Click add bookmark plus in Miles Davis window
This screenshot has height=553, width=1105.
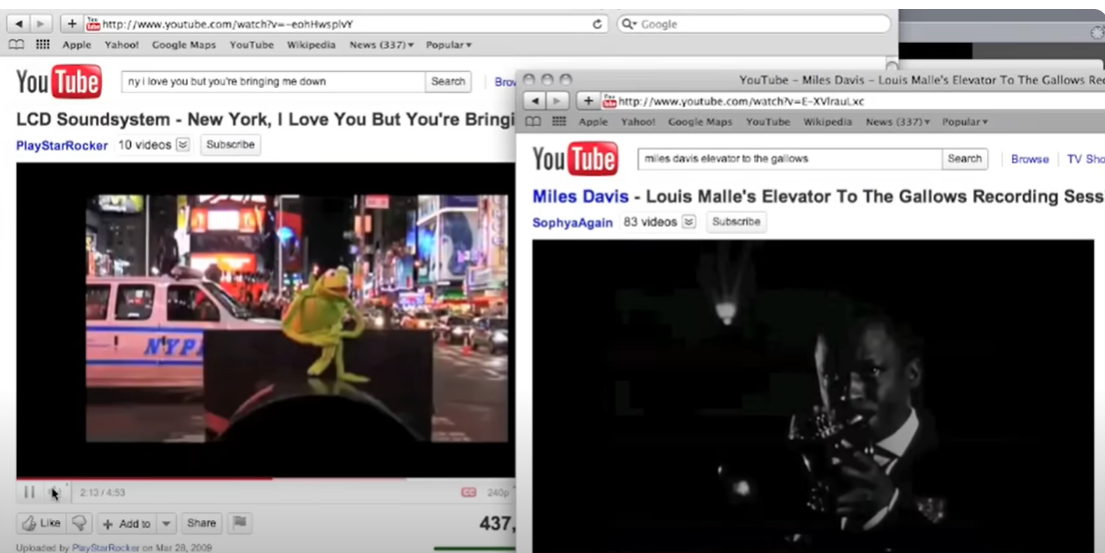click(x=588, y=101)
